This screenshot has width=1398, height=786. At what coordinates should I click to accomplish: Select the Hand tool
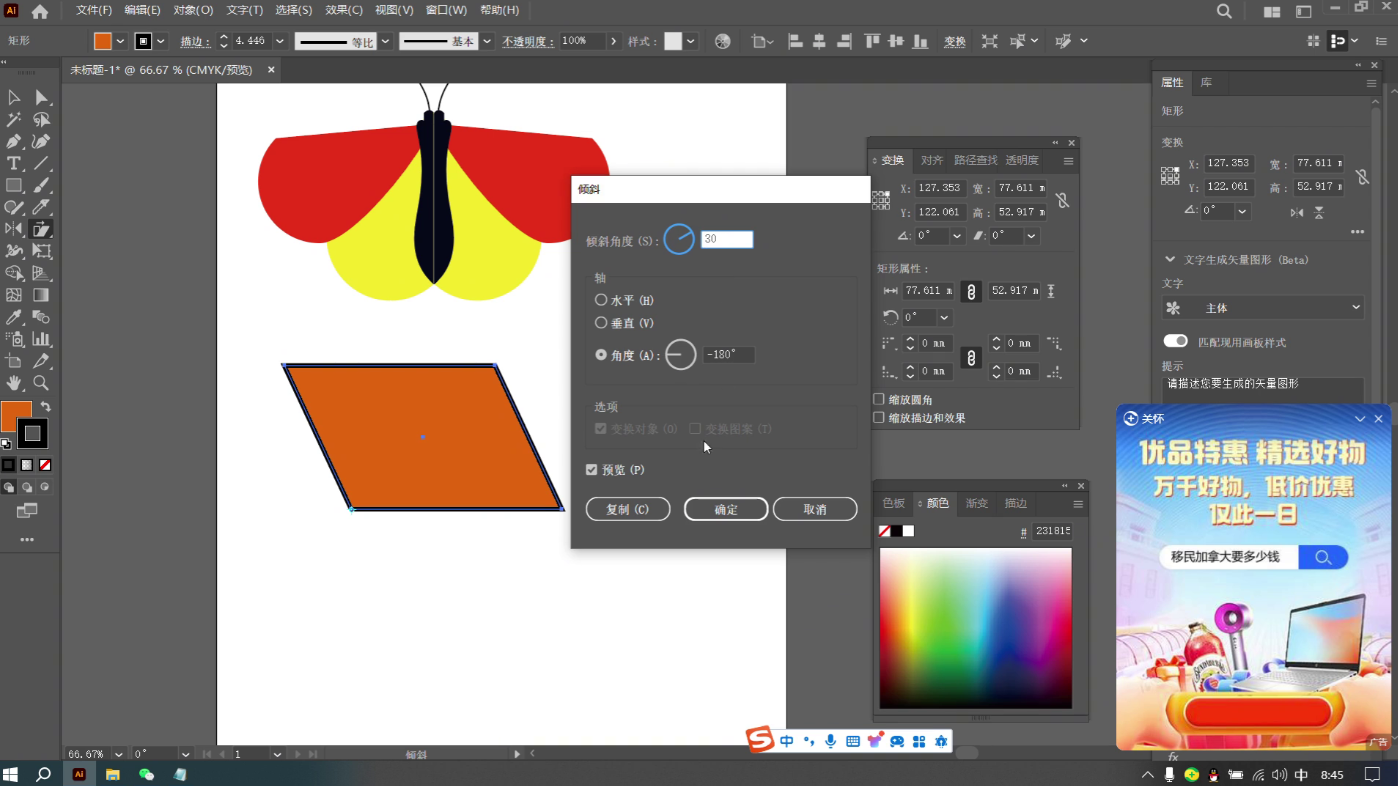(14, 383)
